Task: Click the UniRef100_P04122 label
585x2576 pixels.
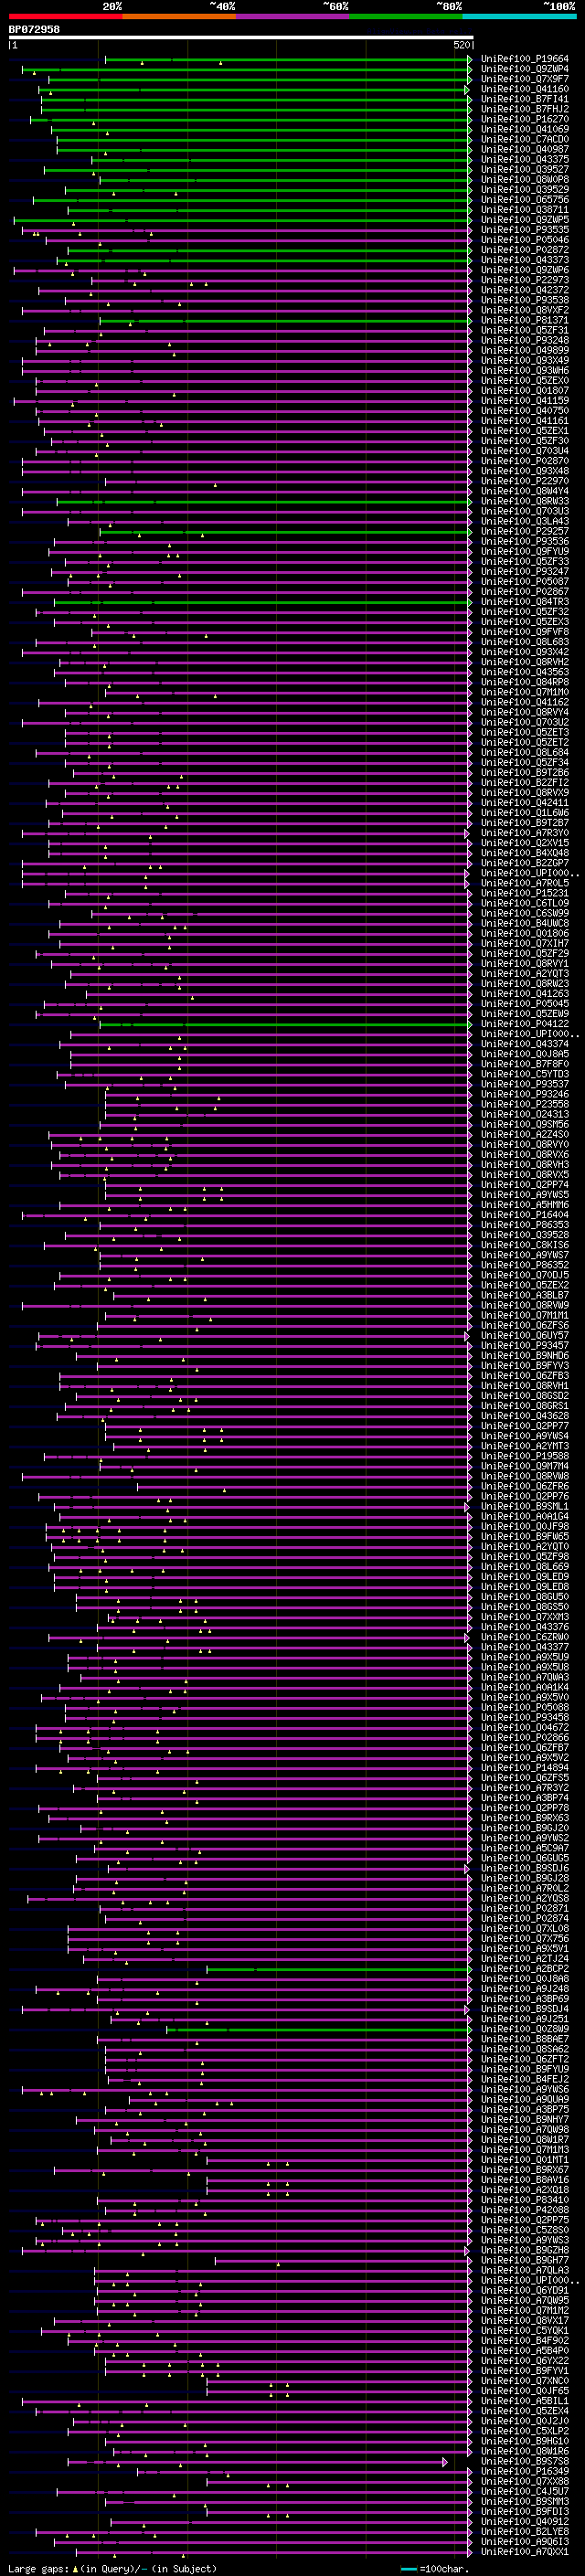Action: (x=524, y=1024)
